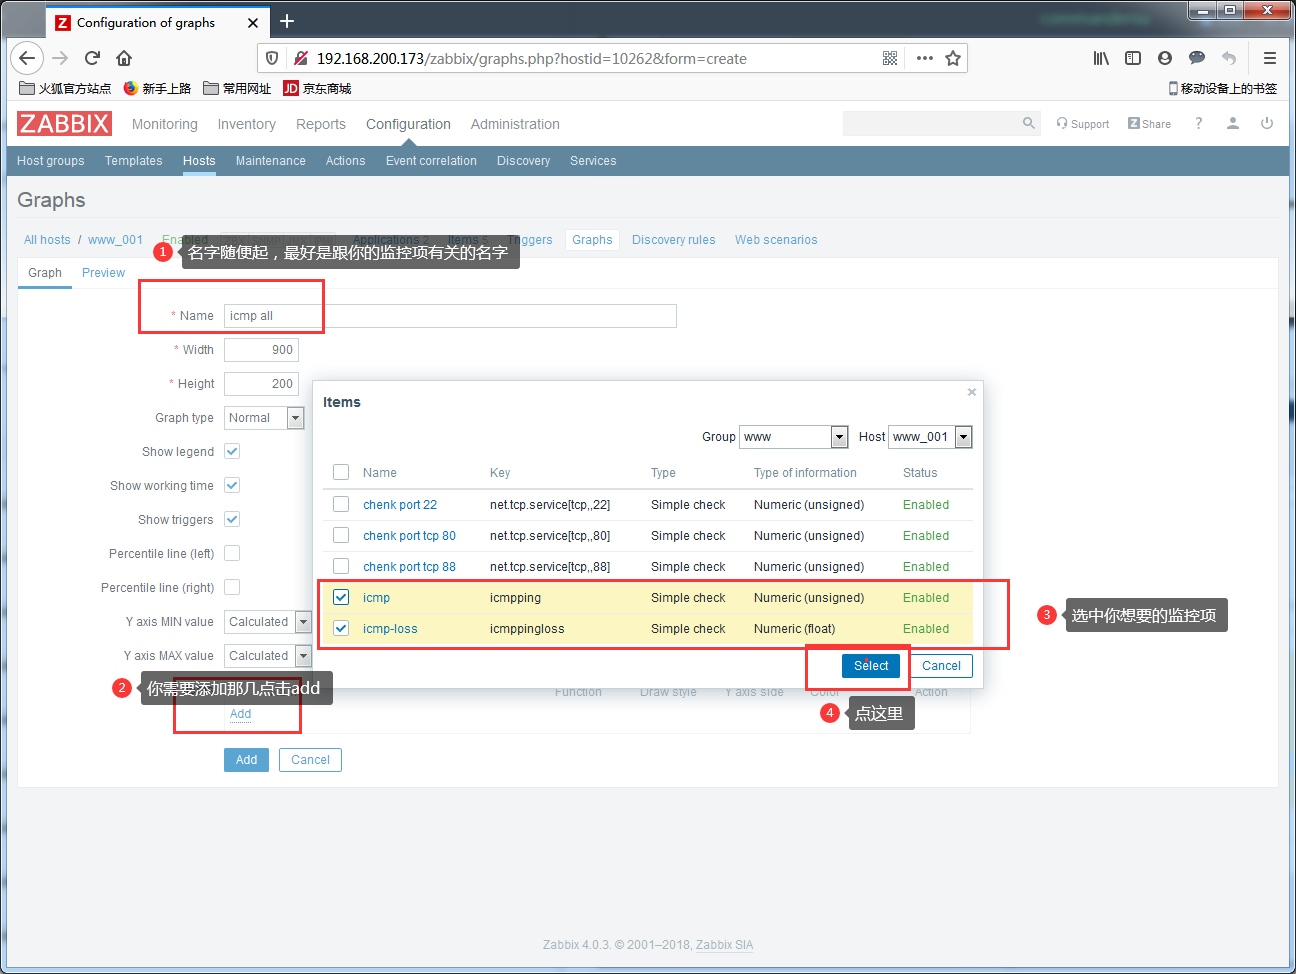The image size is (1296, 974).
Task: Click the chat bubble toolbar icon
Action: click(x=1197, y=58)
